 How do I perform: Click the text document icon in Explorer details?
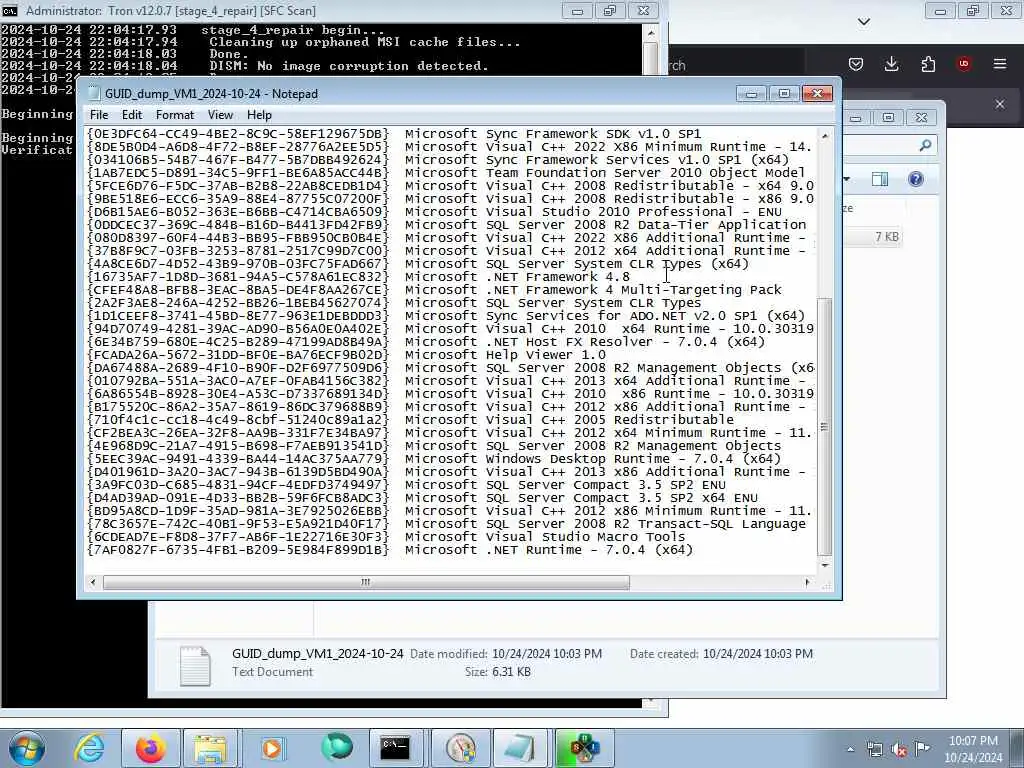click(195, 665)
